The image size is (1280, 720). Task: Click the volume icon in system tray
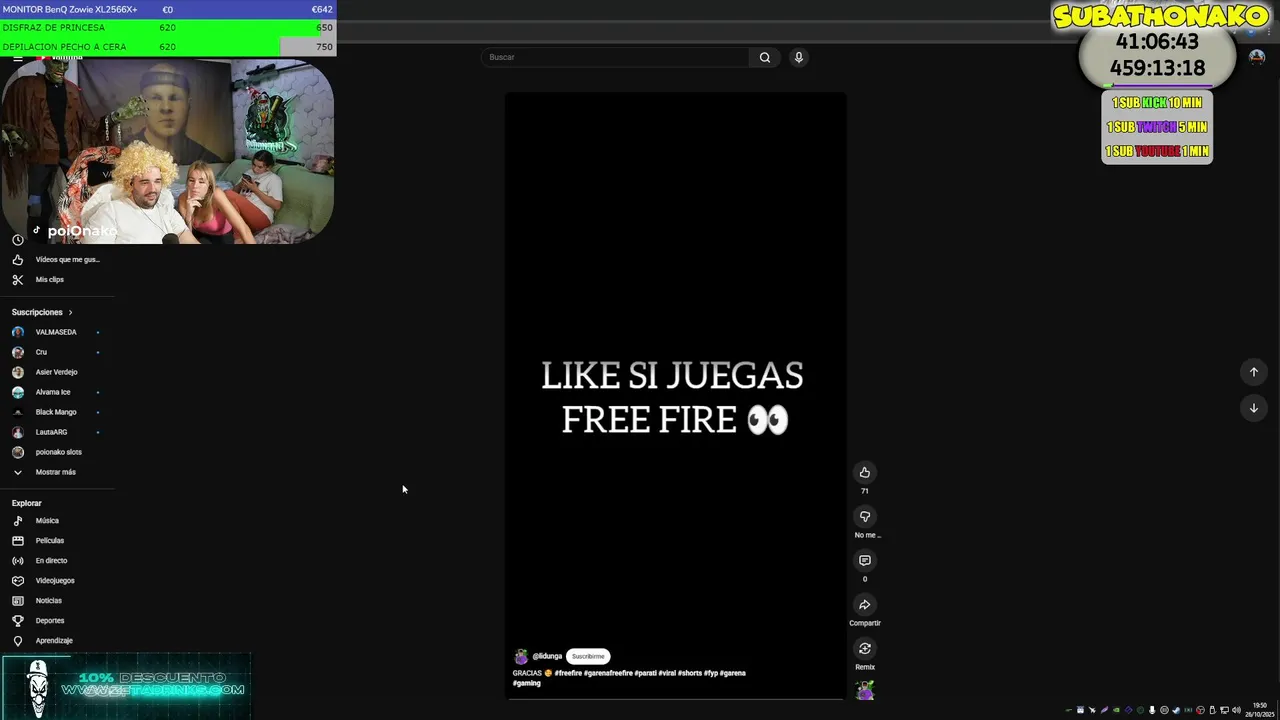tap(1236, 710)
